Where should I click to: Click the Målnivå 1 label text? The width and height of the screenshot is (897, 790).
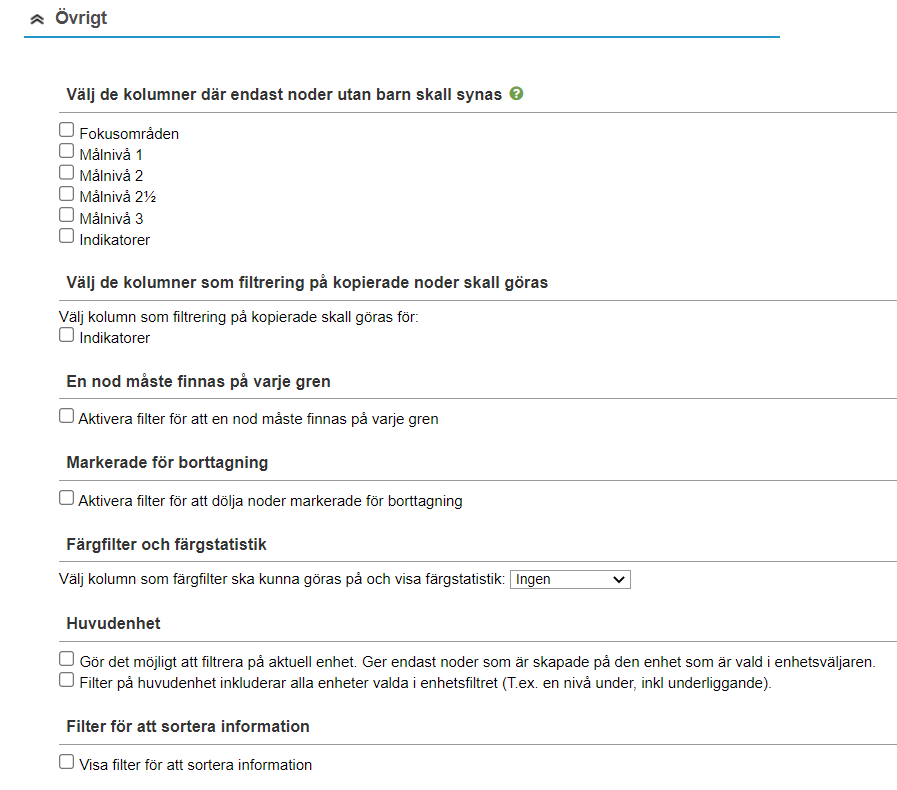pyautogui.click(x=111, y=154)
